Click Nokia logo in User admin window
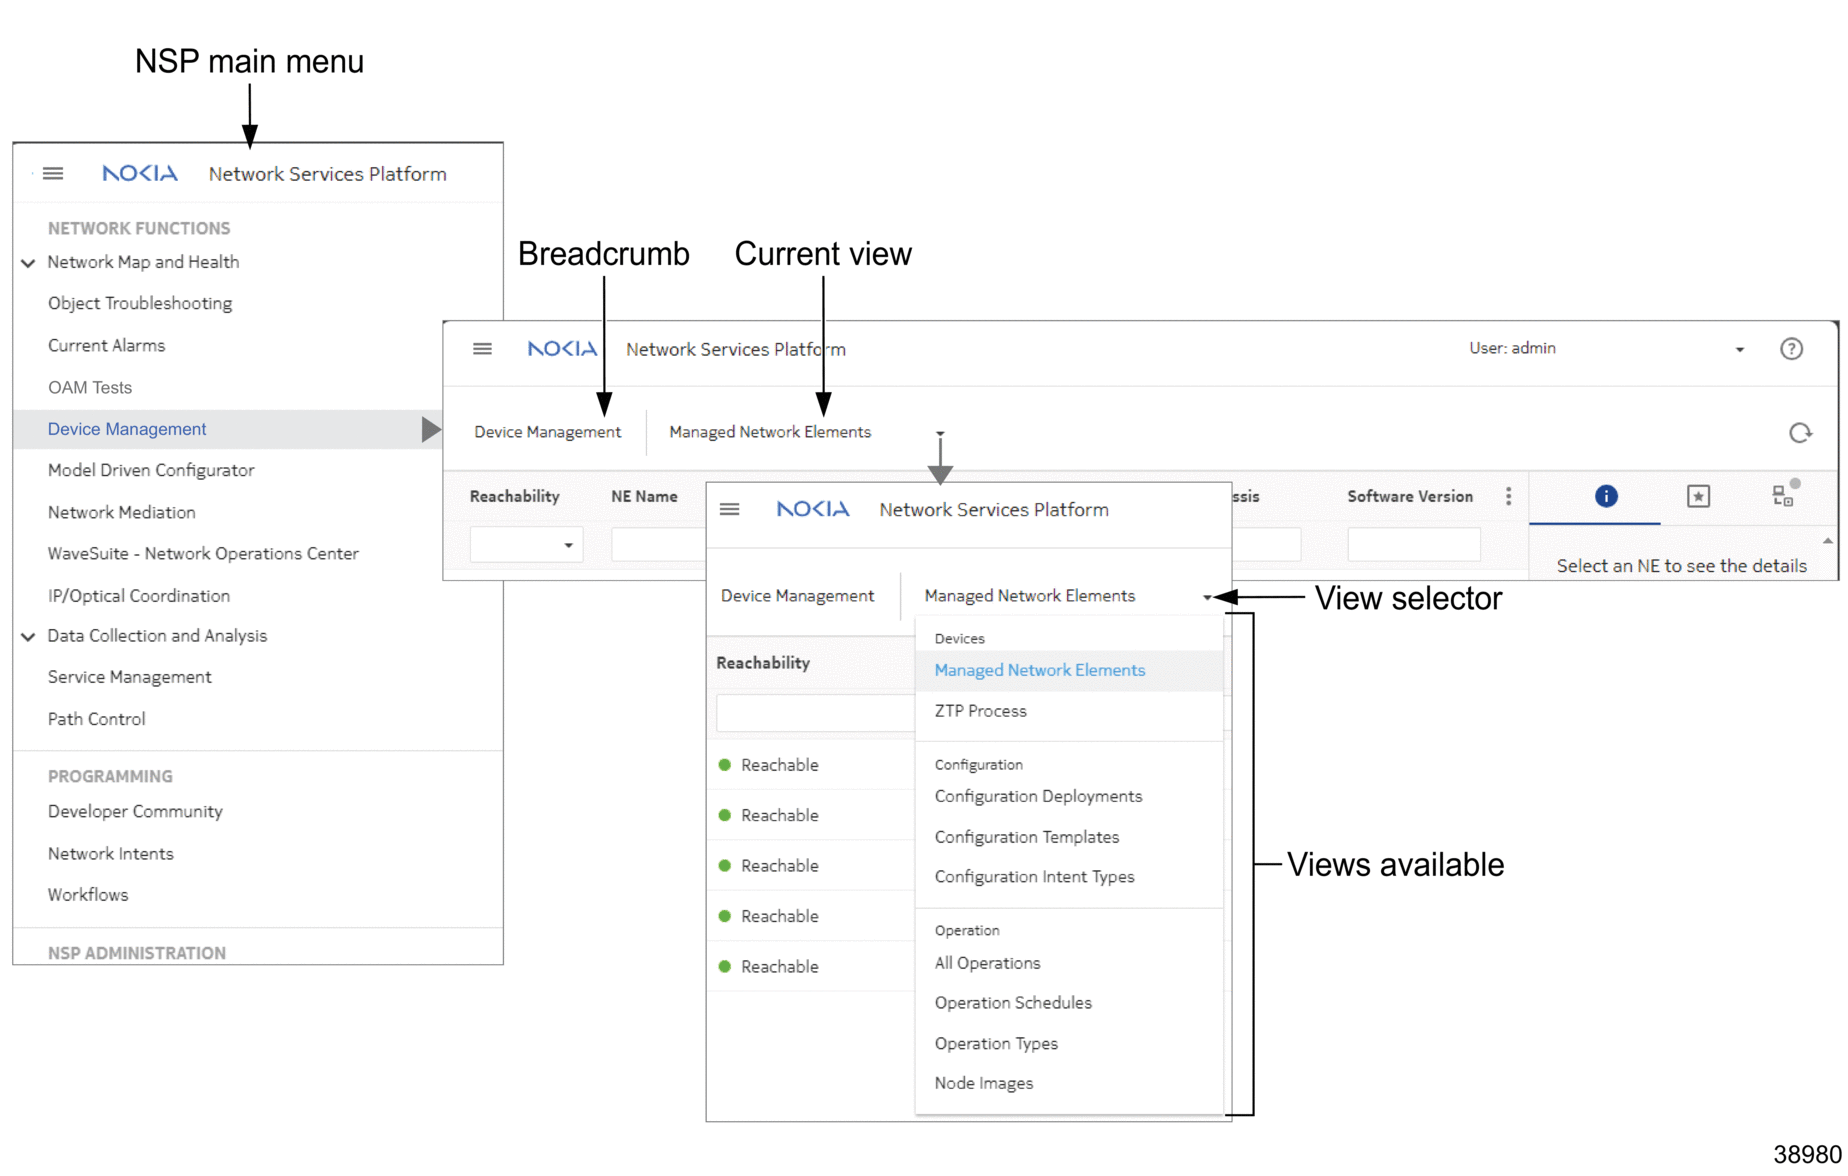The image size is (1848, 1176). [562, 349]
